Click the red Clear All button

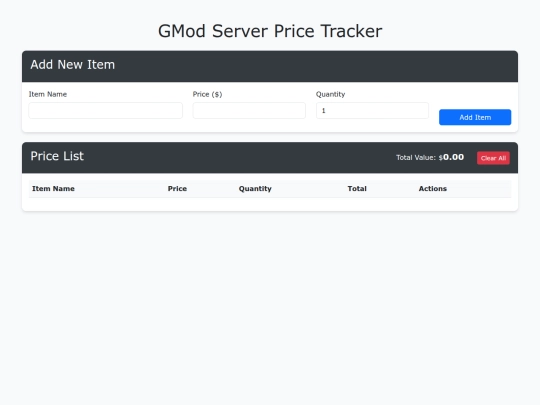click(493, 158)
